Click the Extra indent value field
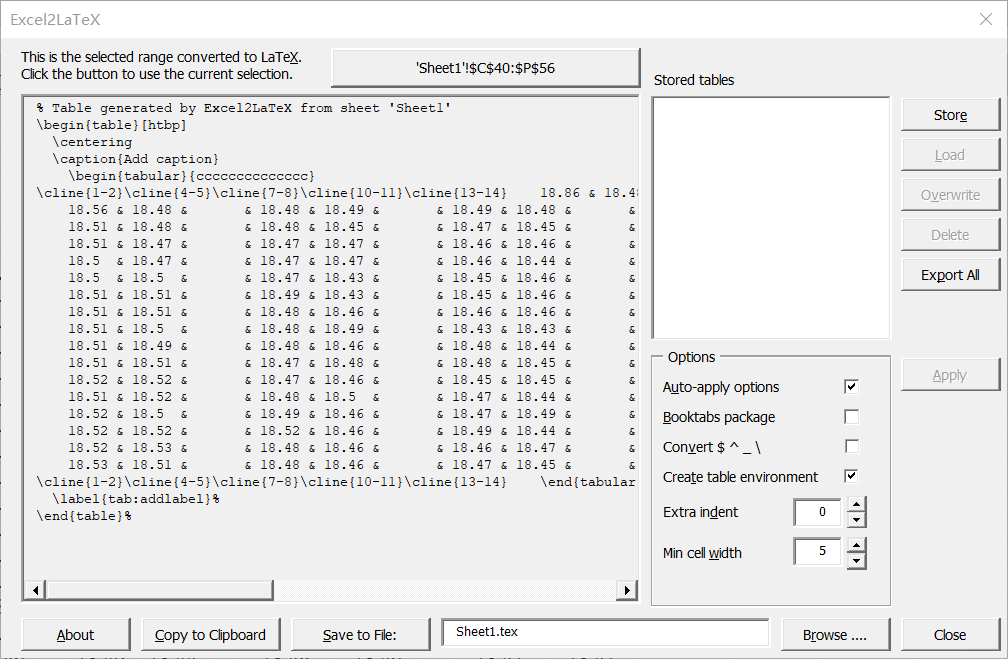The height and width of the screenshot is (659, 1008). 818,512
